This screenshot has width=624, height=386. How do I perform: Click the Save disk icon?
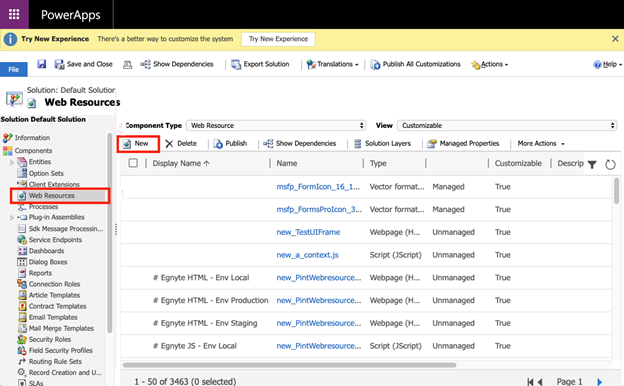click(x=42, y=64)
